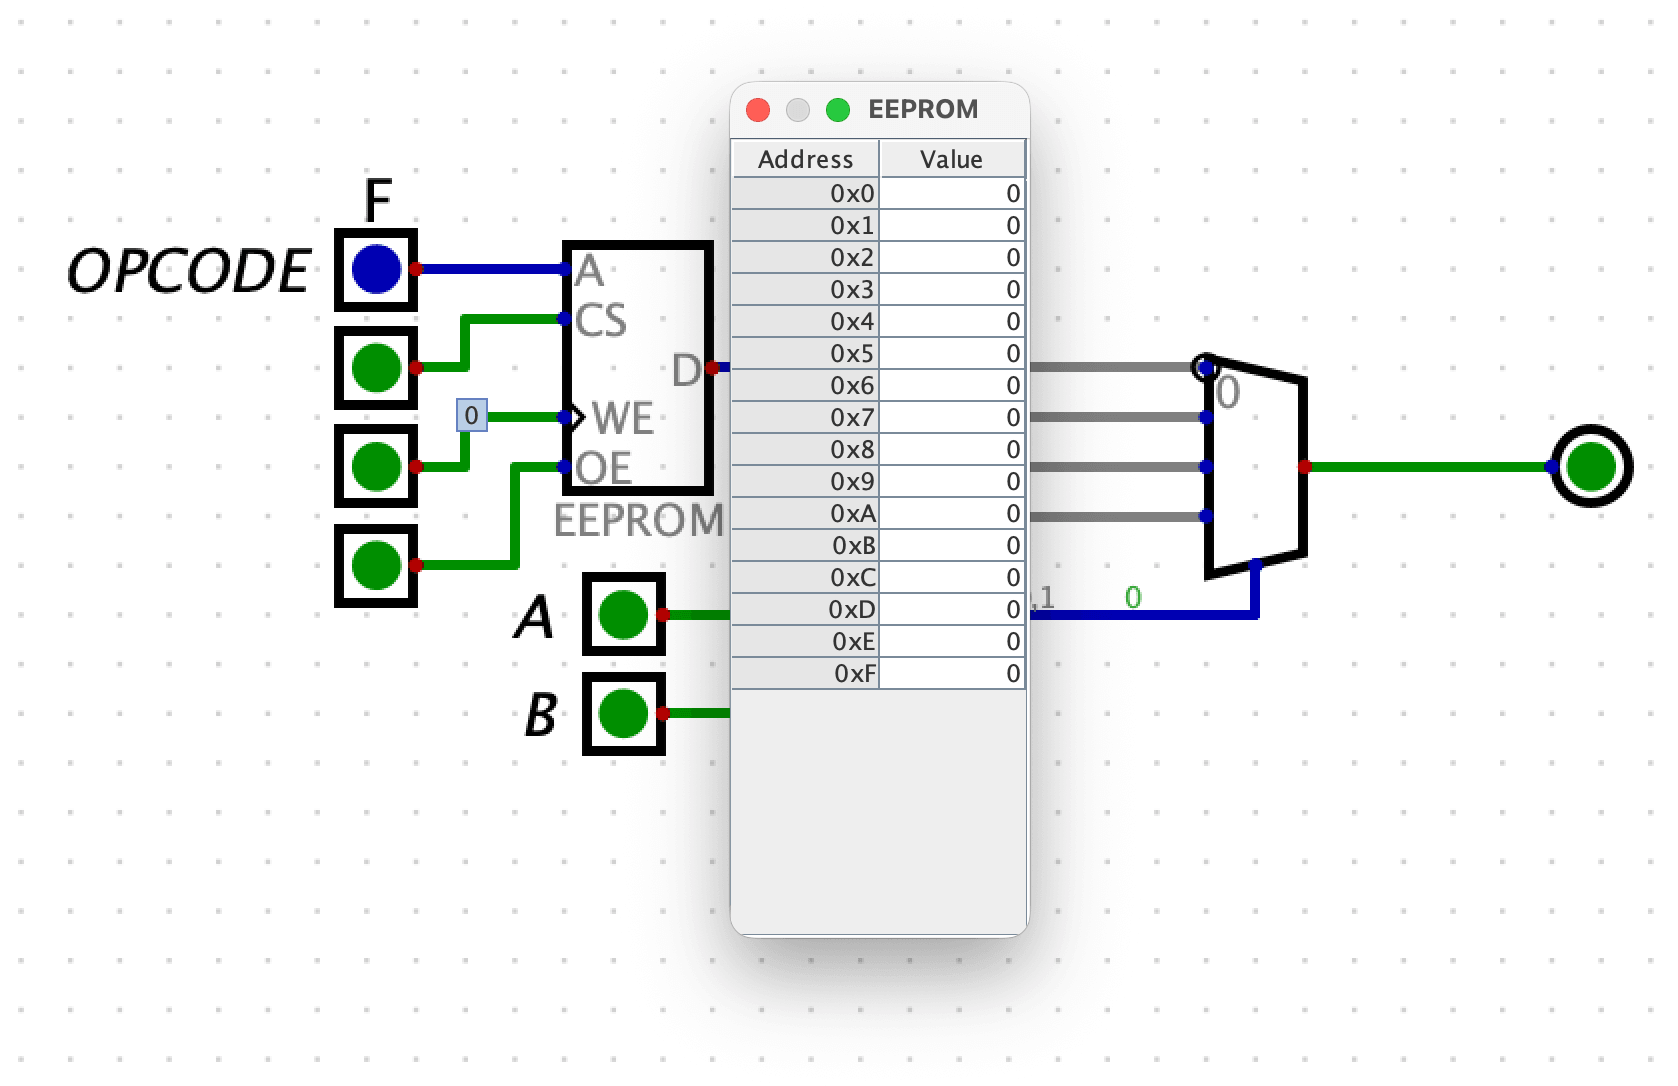Viewport: 1678px width, 1086px height.
Task: Toggle input pin B
Action: tap(624, 713)
